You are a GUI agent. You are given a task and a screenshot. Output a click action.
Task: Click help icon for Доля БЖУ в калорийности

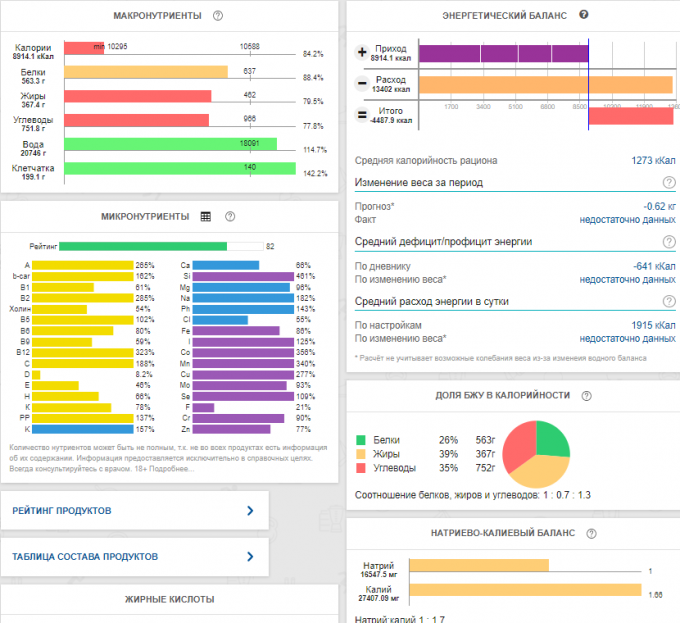click(x=586, y=396)
